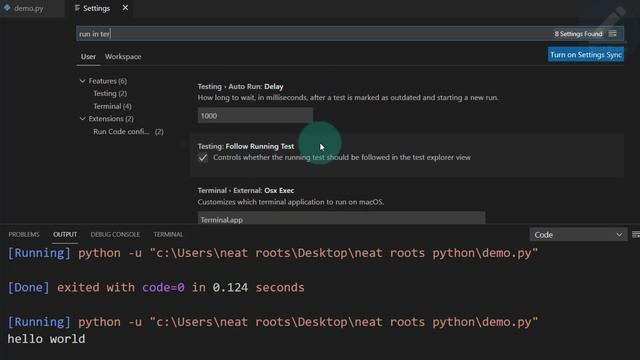The height and width of the screenshot is (360, 640).
Task: Select Testing (2) in settings tree
Action: [x=110, y=93]
